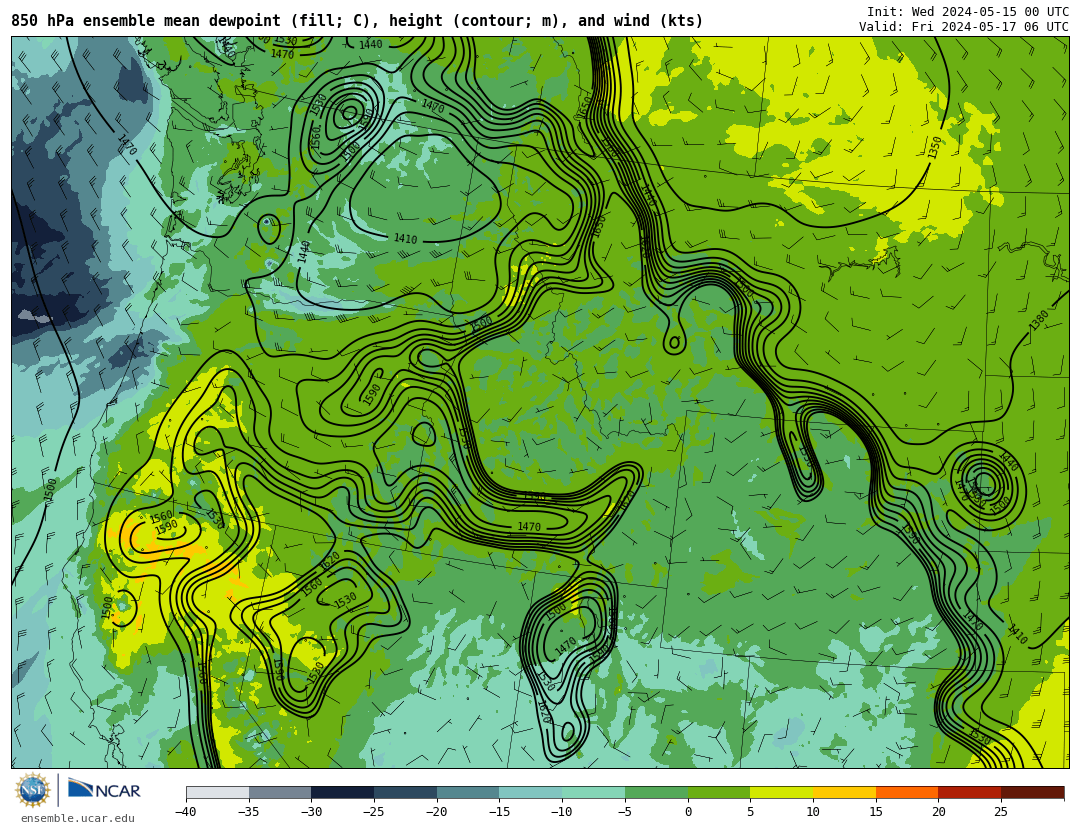
Task: Pick the light teal -15 to -10 colorbar segment
Action: (530, 792)
